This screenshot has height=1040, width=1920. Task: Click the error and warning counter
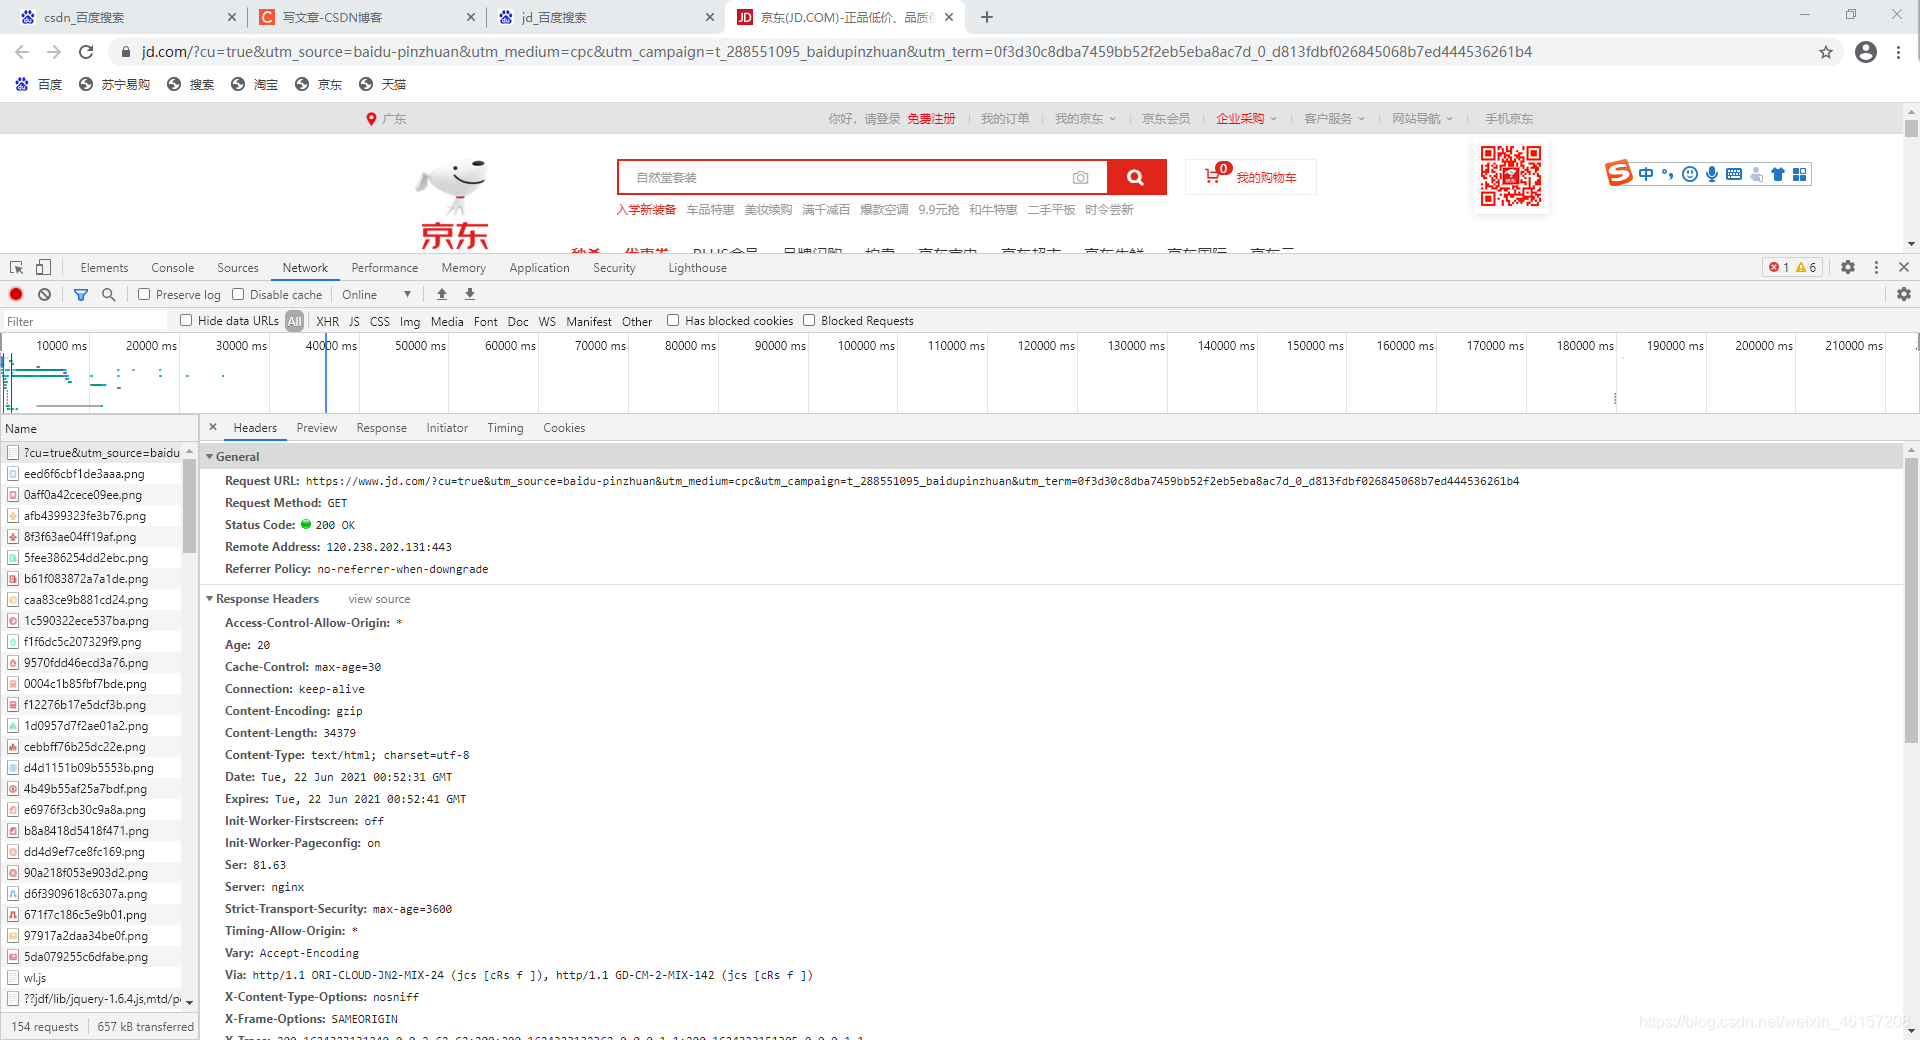1792,267
